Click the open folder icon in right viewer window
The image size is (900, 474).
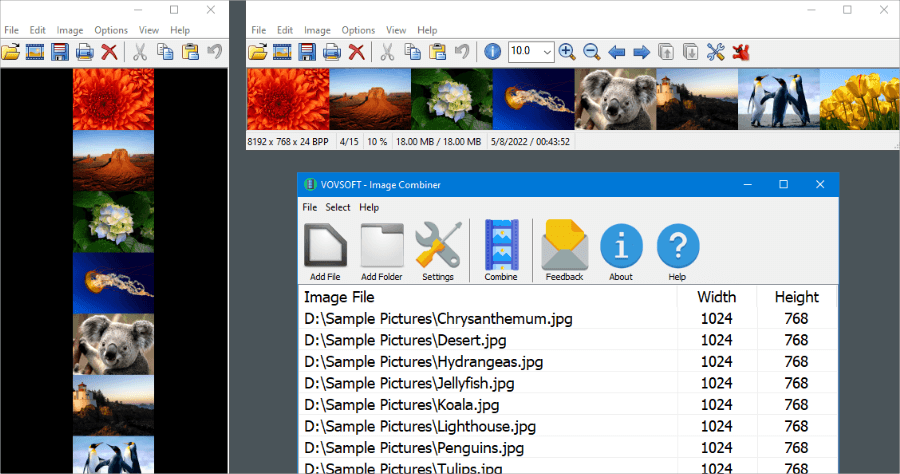coord(258,52)
